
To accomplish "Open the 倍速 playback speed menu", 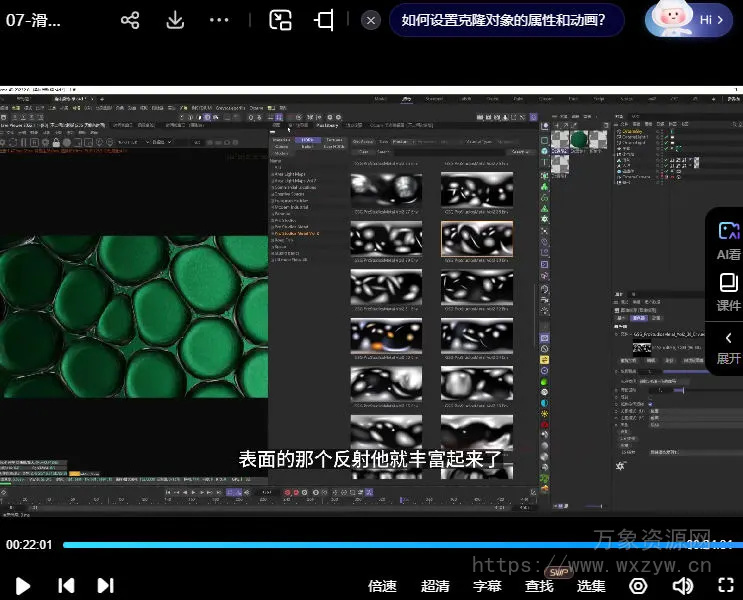I will coord(383,586).
